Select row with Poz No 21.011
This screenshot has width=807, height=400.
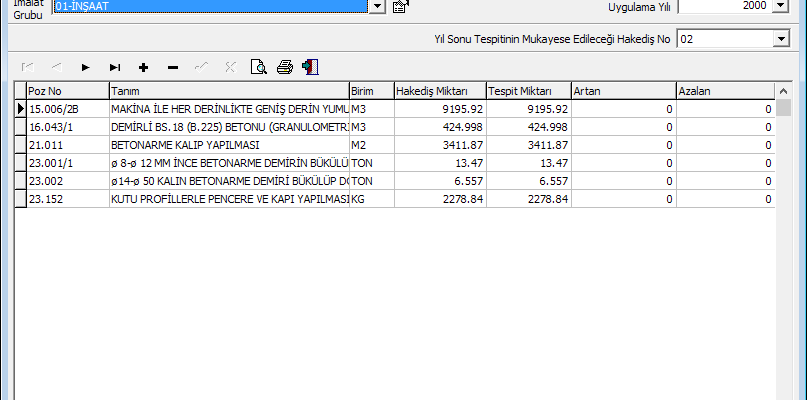click(x=67, y=145)
